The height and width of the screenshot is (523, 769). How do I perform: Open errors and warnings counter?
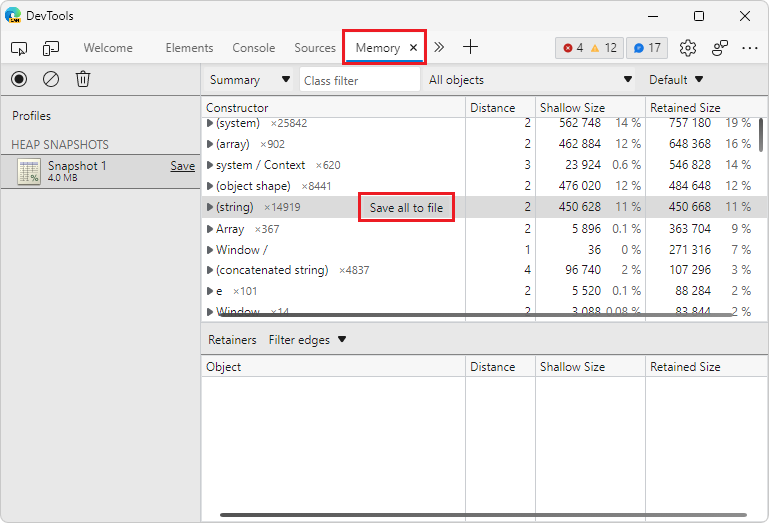589,48
